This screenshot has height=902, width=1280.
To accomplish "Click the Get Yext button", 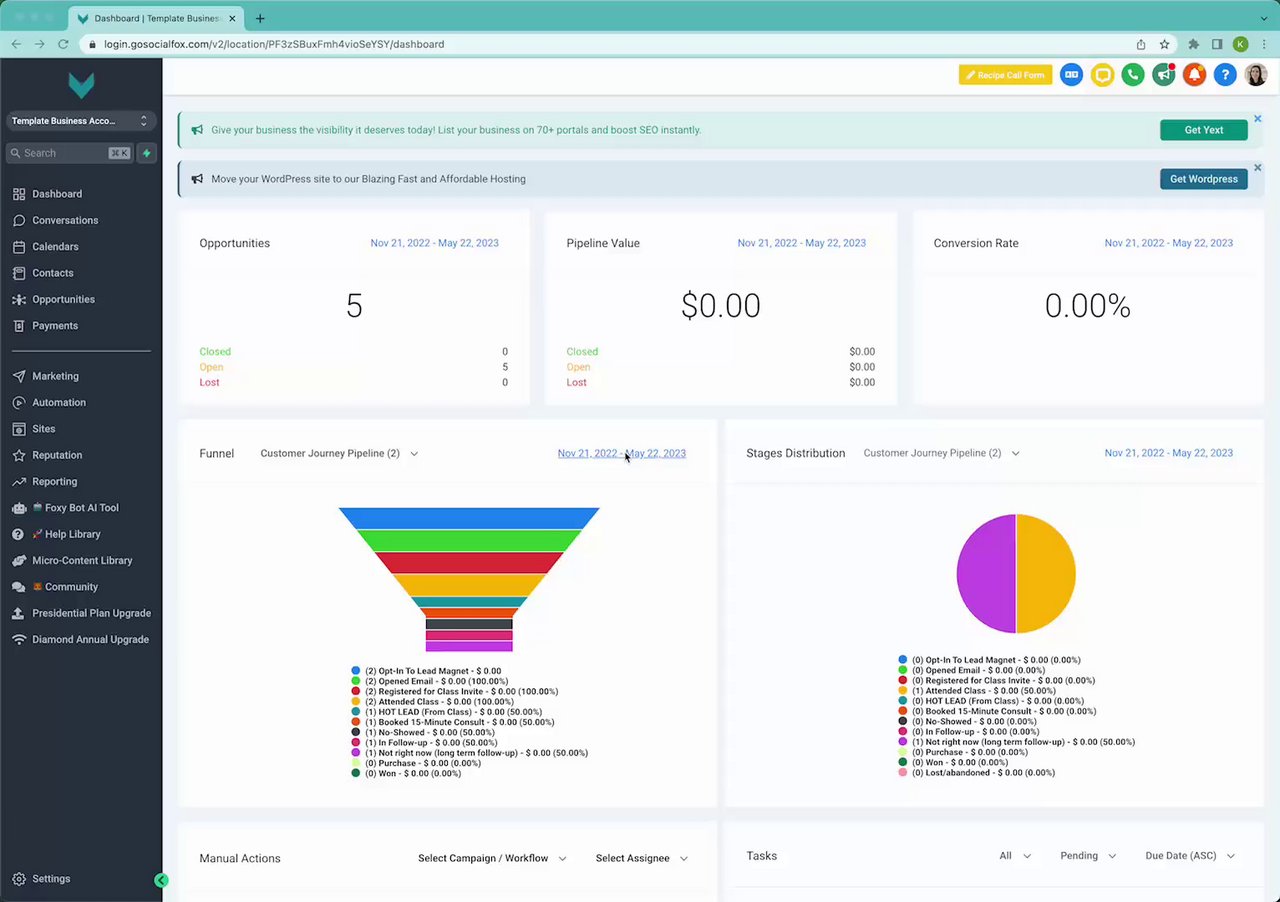I will click(1204, 130).
